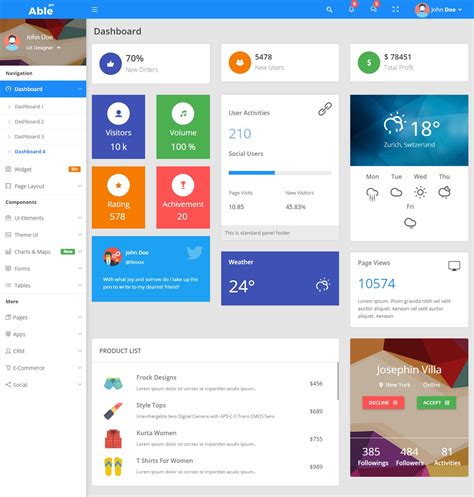Click the tweet card John Doe avatar
474x497 pixels.
pyautogui.click(x=112, y=257)
